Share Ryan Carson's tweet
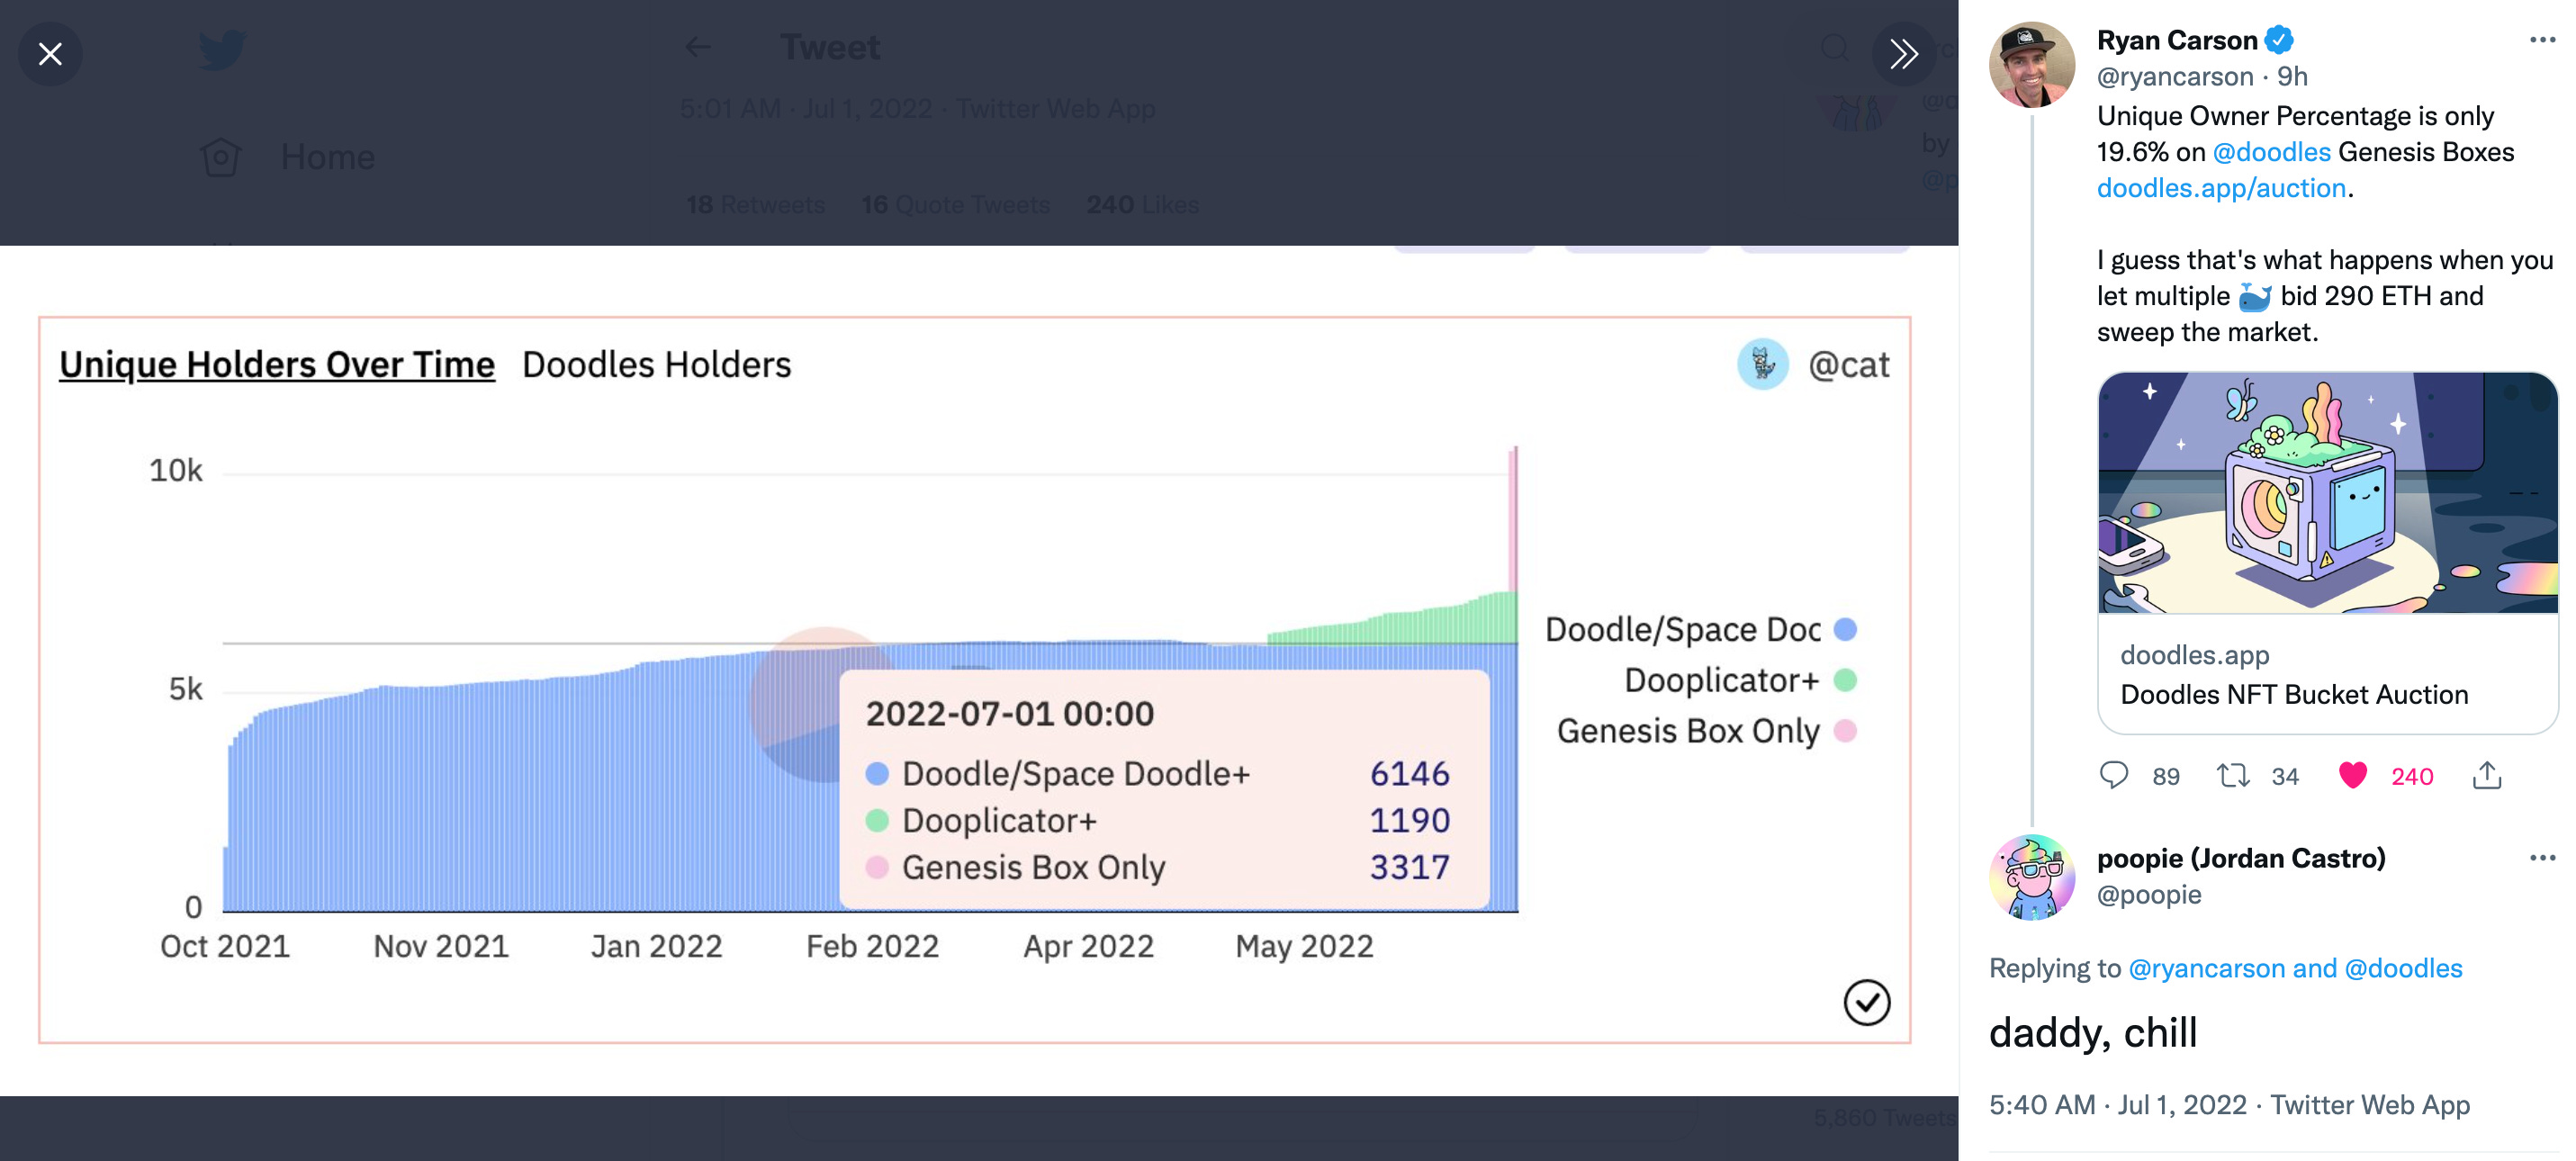 (2486, 775)
